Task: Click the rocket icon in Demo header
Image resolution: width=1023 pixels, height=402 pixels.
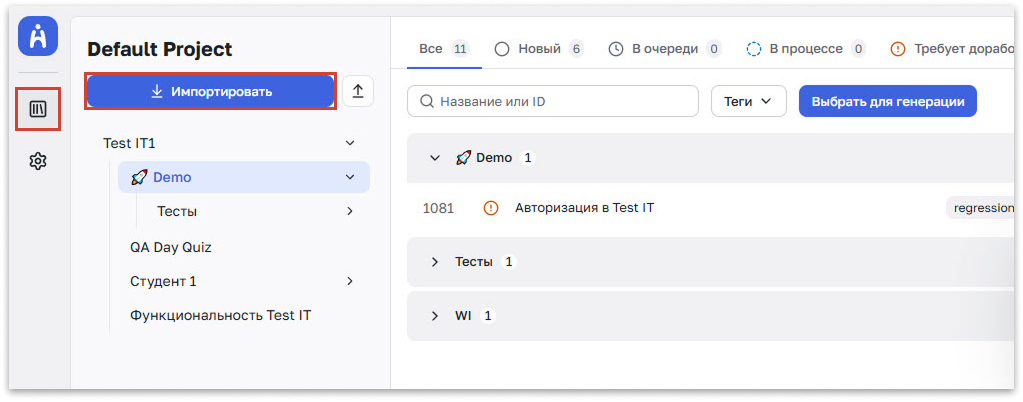Action: [x=463, y=158]
